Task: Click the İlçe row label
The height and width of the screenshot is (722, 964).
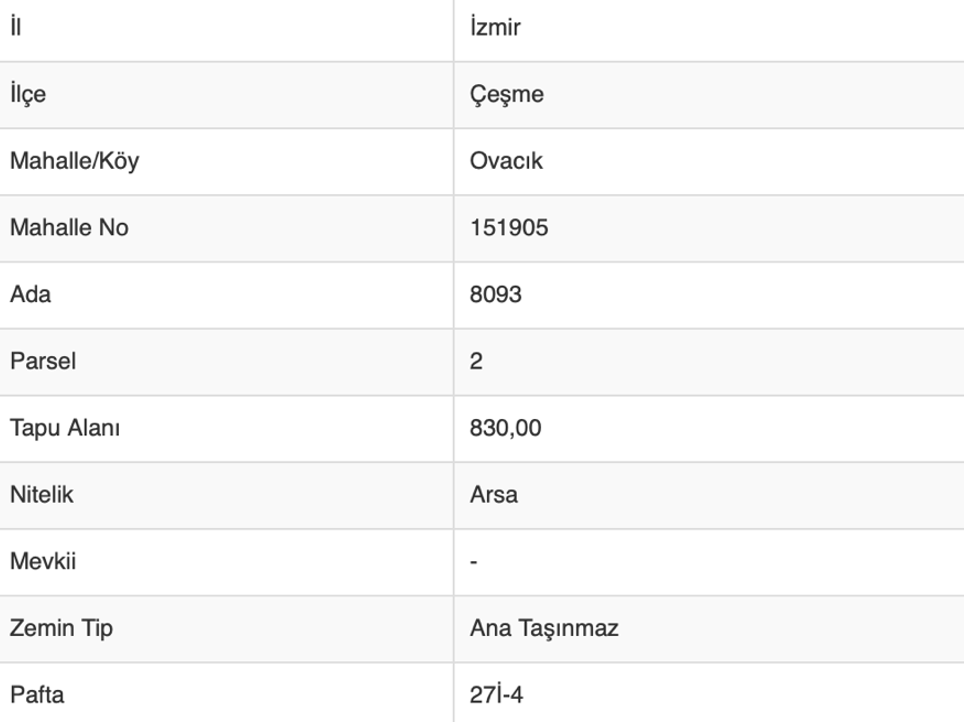Action: point(28,94)
